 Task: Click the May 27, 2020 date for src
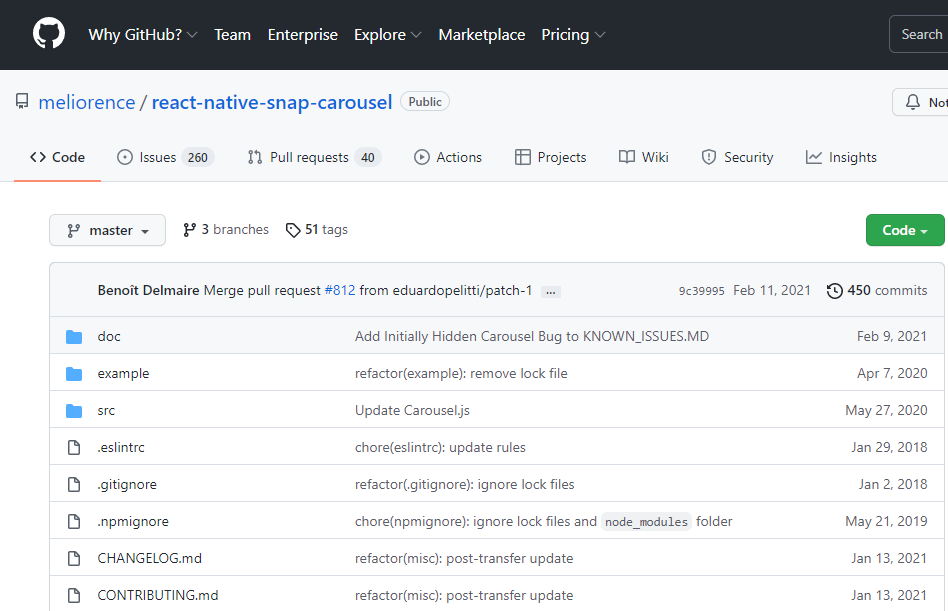886,410
